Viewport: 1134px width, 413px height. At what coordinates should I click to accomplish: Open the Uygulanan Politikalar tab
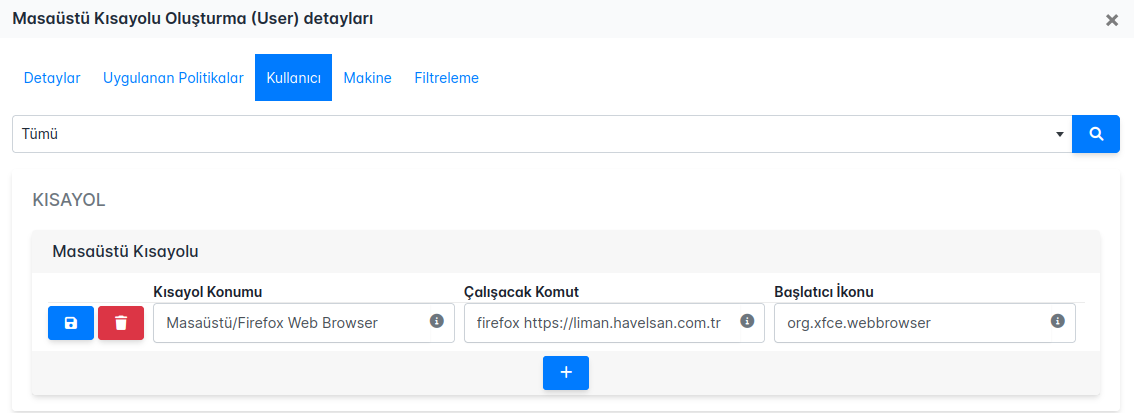click(173, 78)
